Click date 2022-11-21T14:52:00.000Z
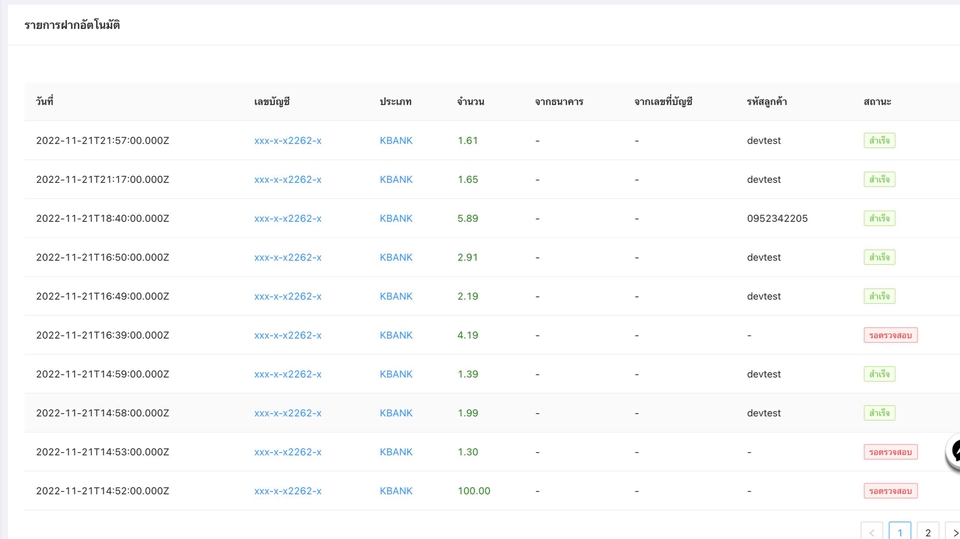960x539 pixels. 102,491
